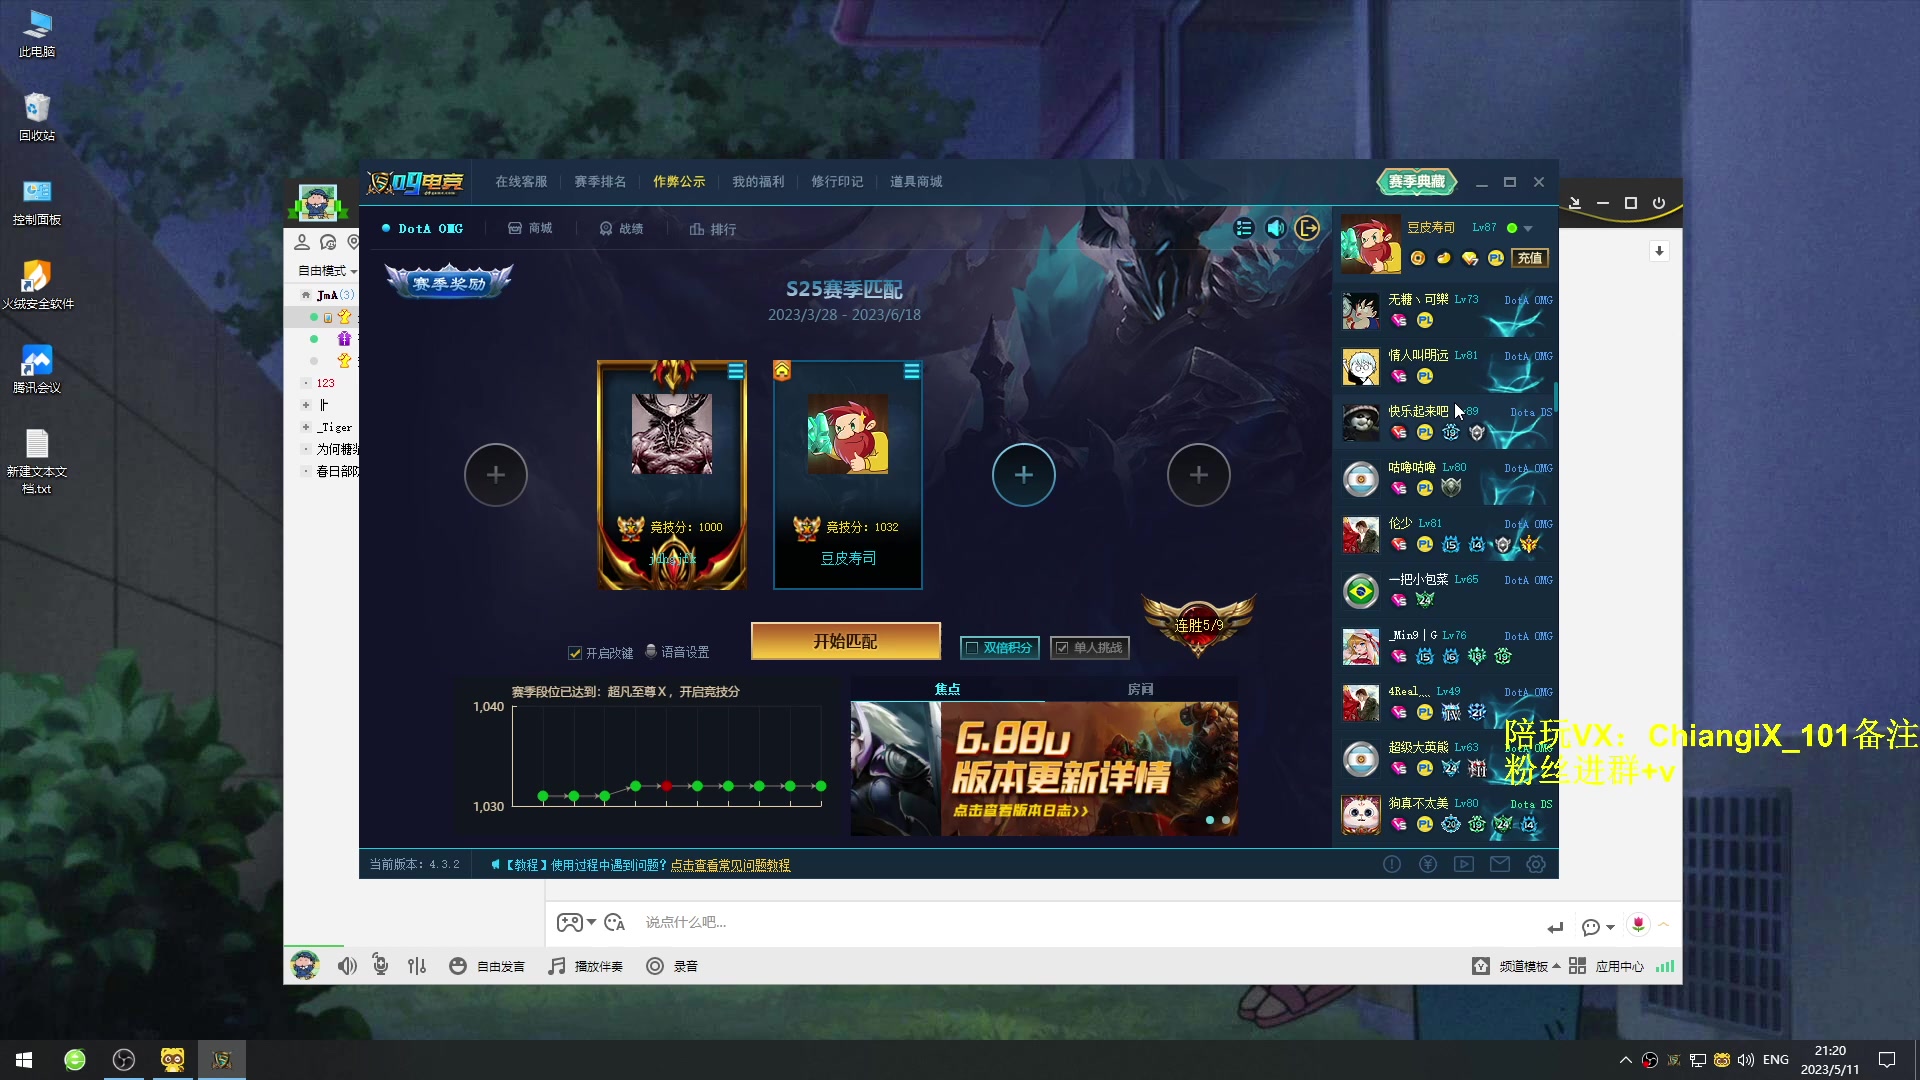Viewport: 1920px width, 1080px height.
Task: Open 排行 ranking tab
Action: point(713,229)
